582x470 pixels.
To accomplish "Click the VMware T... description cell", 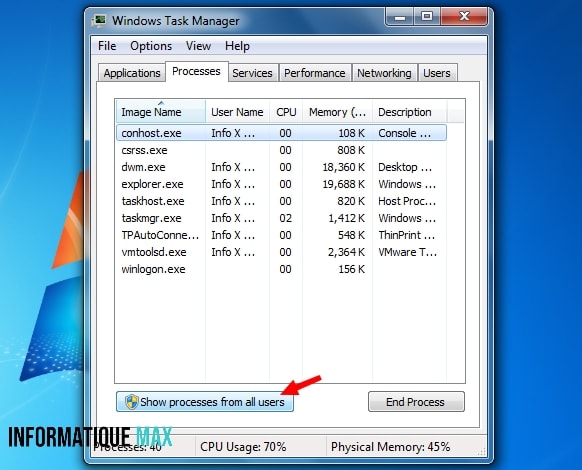I will [408, 252].
